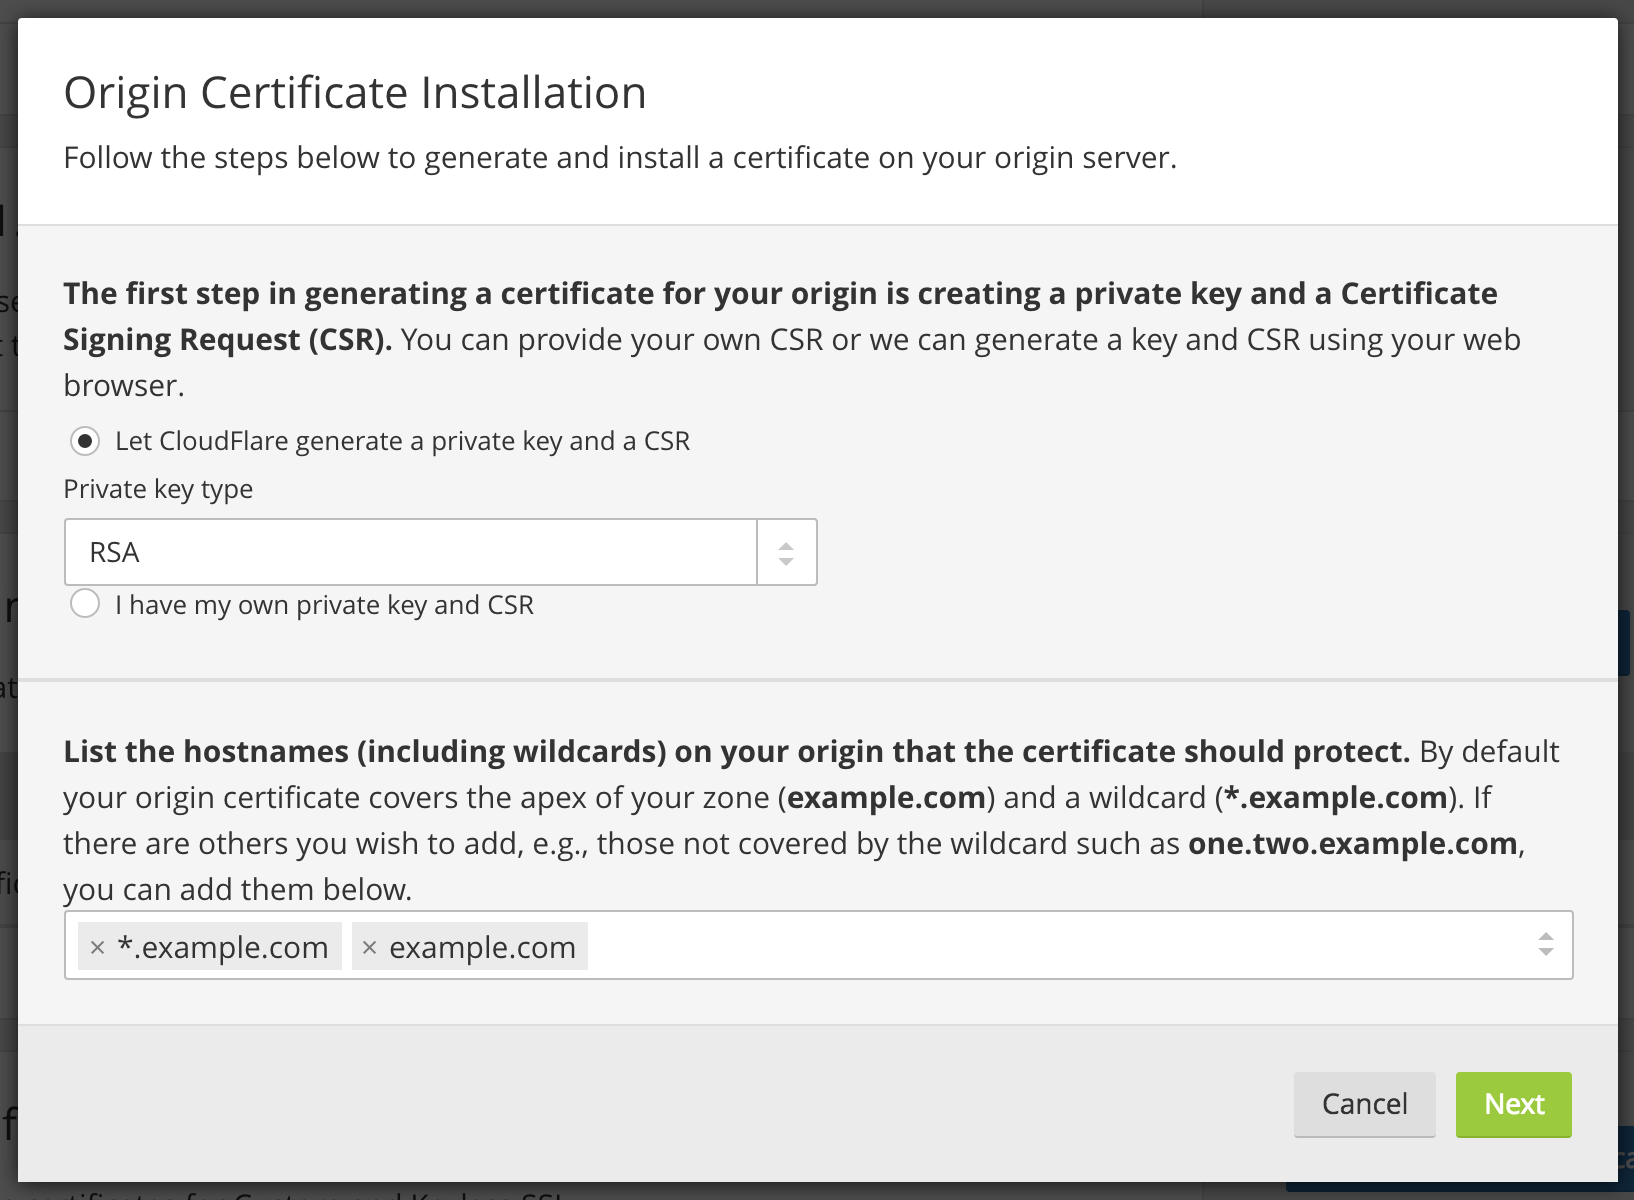
Task: Click the bold (*.example.com) wildcard in the description
Action: pyautogui.click(x=1336, y=798)
